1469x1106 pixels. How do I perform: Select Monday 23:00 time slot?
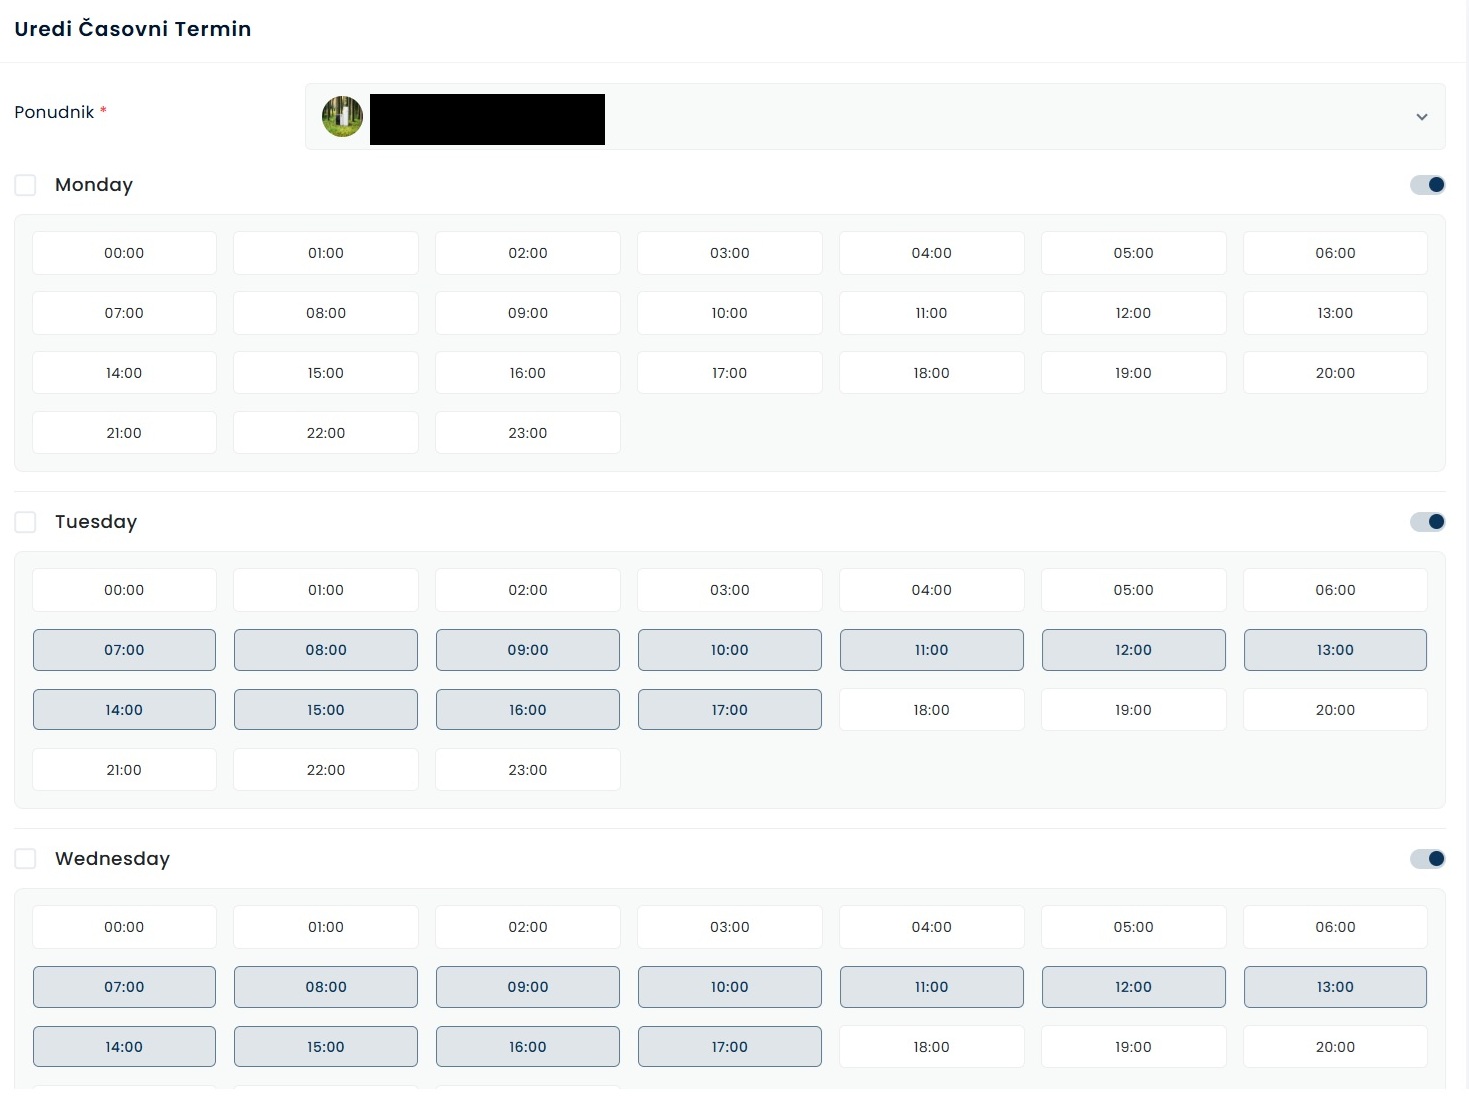pos(528,433)
